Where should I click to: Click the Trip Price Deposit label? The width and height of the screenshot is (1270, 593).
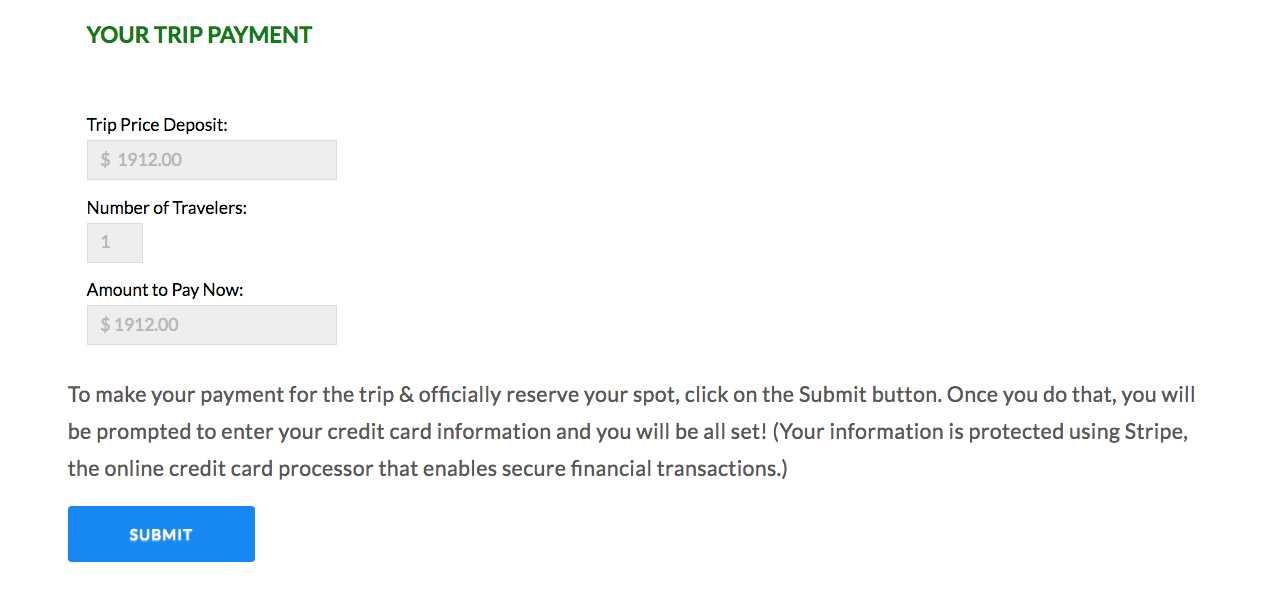[x=156, y=124]
